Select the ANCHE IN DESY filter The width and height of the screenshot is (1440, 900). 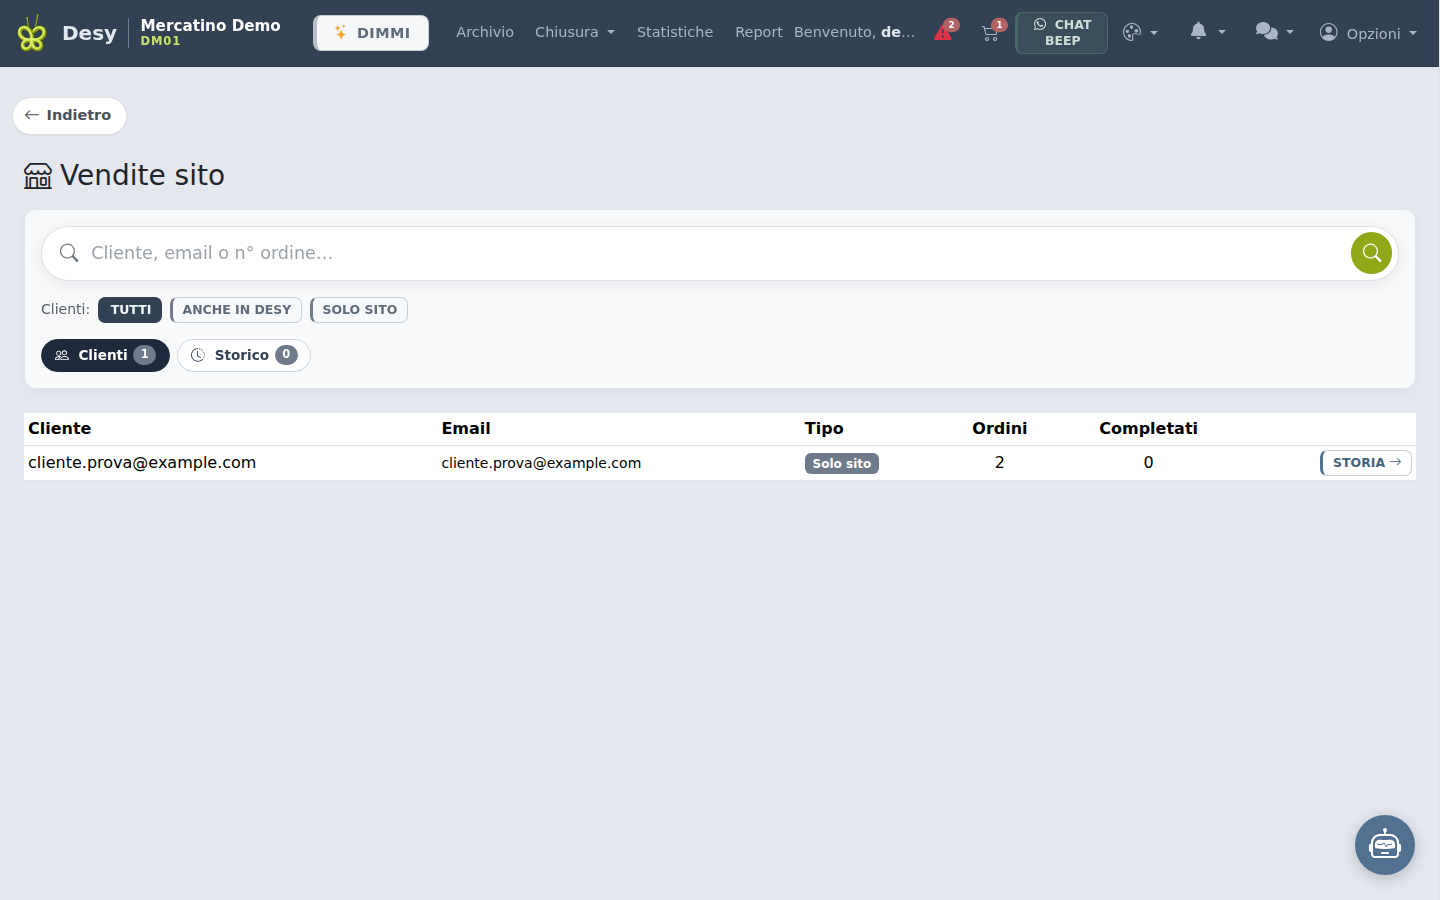236,310
